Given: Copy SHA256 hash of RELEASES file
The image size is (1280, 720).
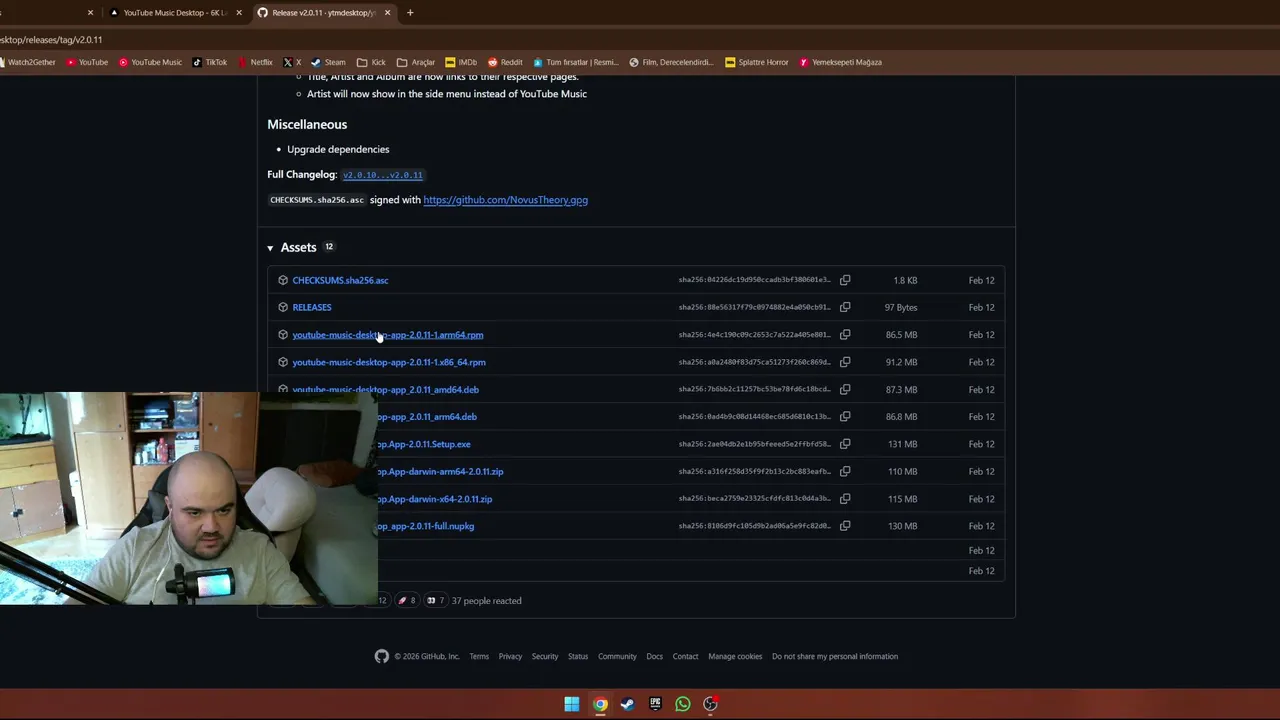Looking at the screenshot, I should (x=845, y=307).
